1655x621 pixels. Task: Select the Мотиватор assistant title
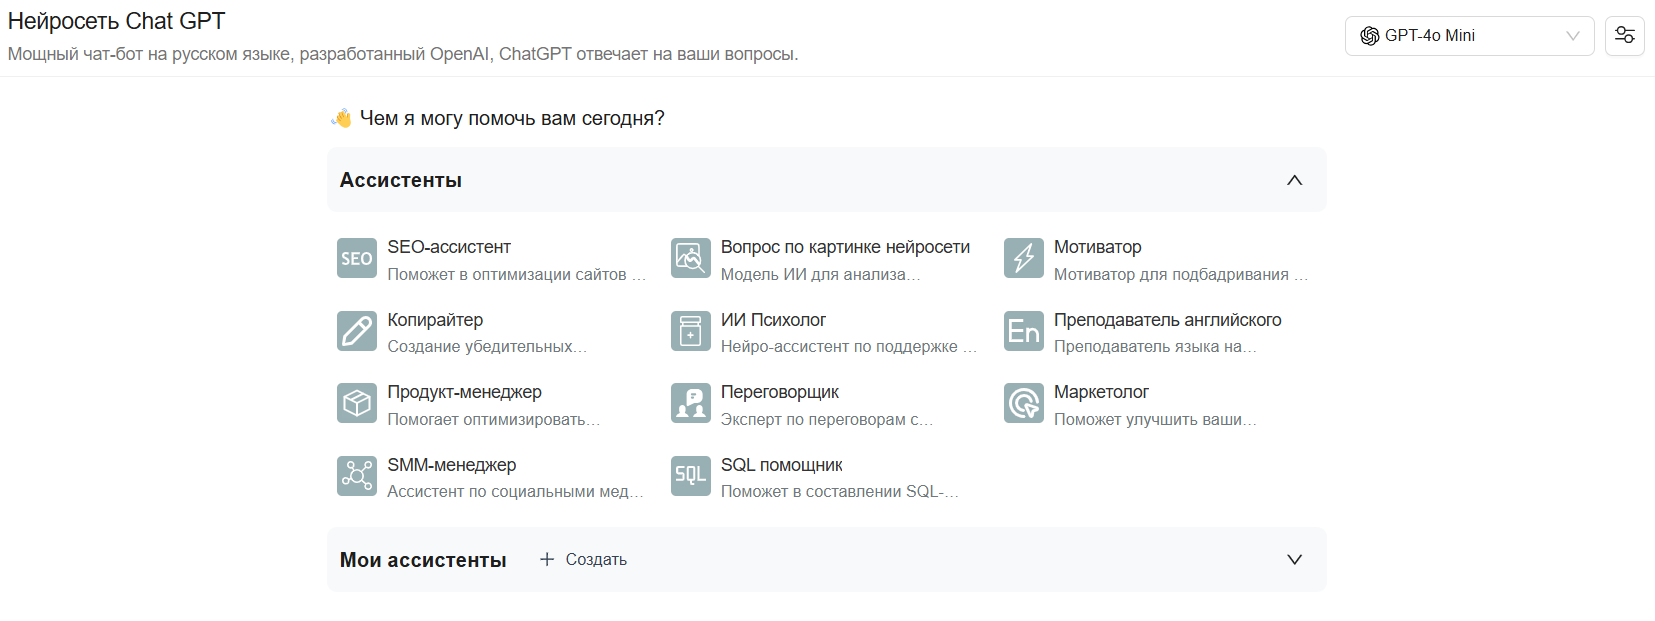[1097, 247]
